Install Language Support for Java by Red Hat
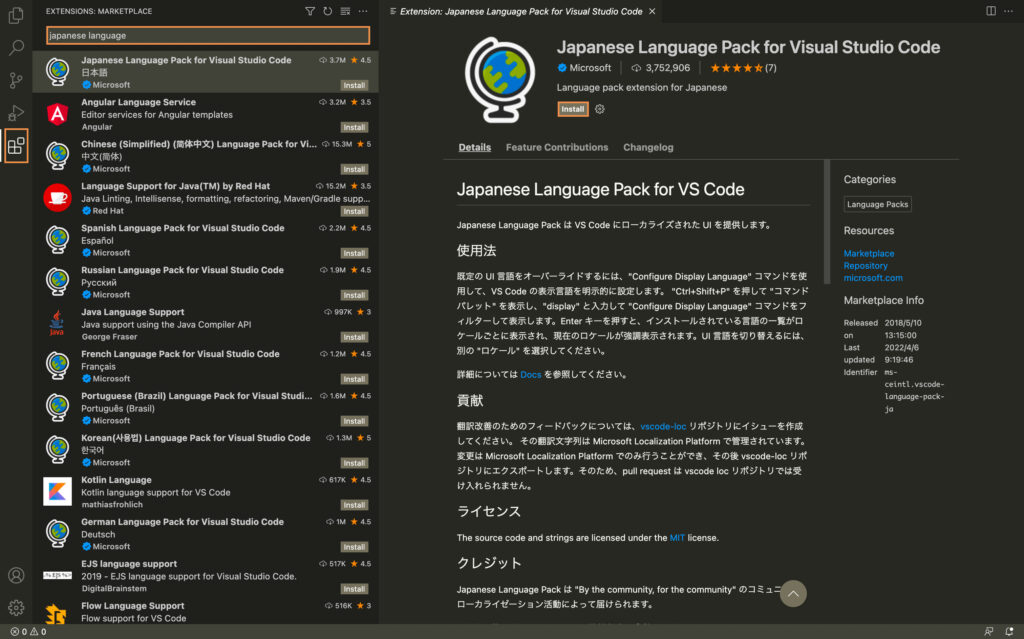Screen dimensions: 1024x639 tap(354, 211)
